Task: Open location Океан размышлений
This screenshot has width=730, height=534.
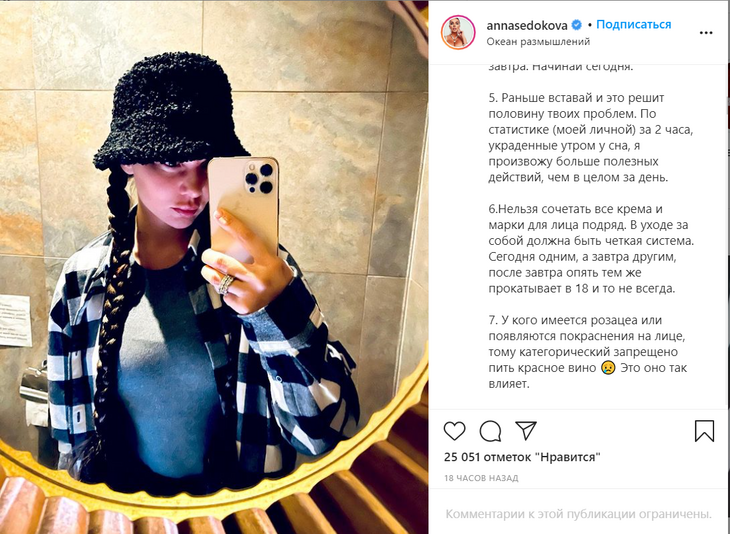Action: [x=538, y=41]
